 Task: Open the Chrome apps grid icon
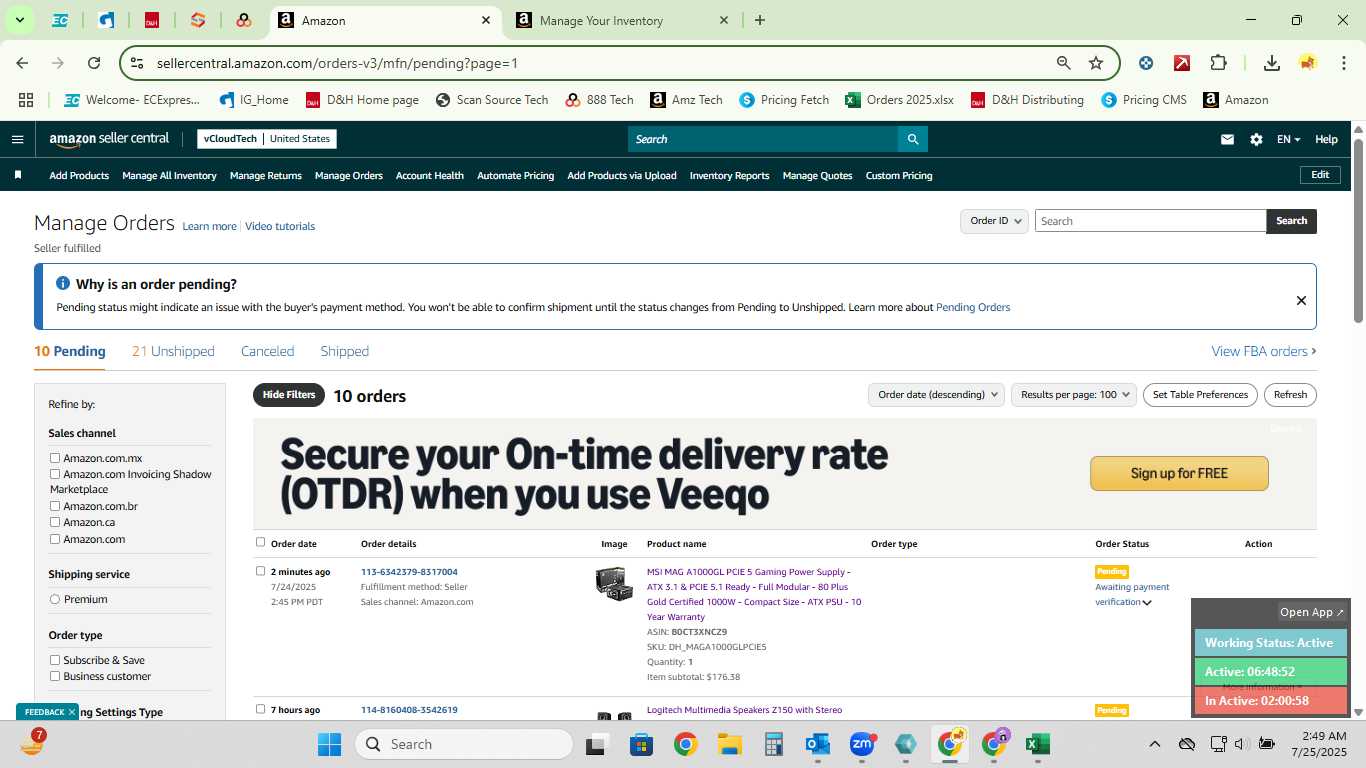26,100
